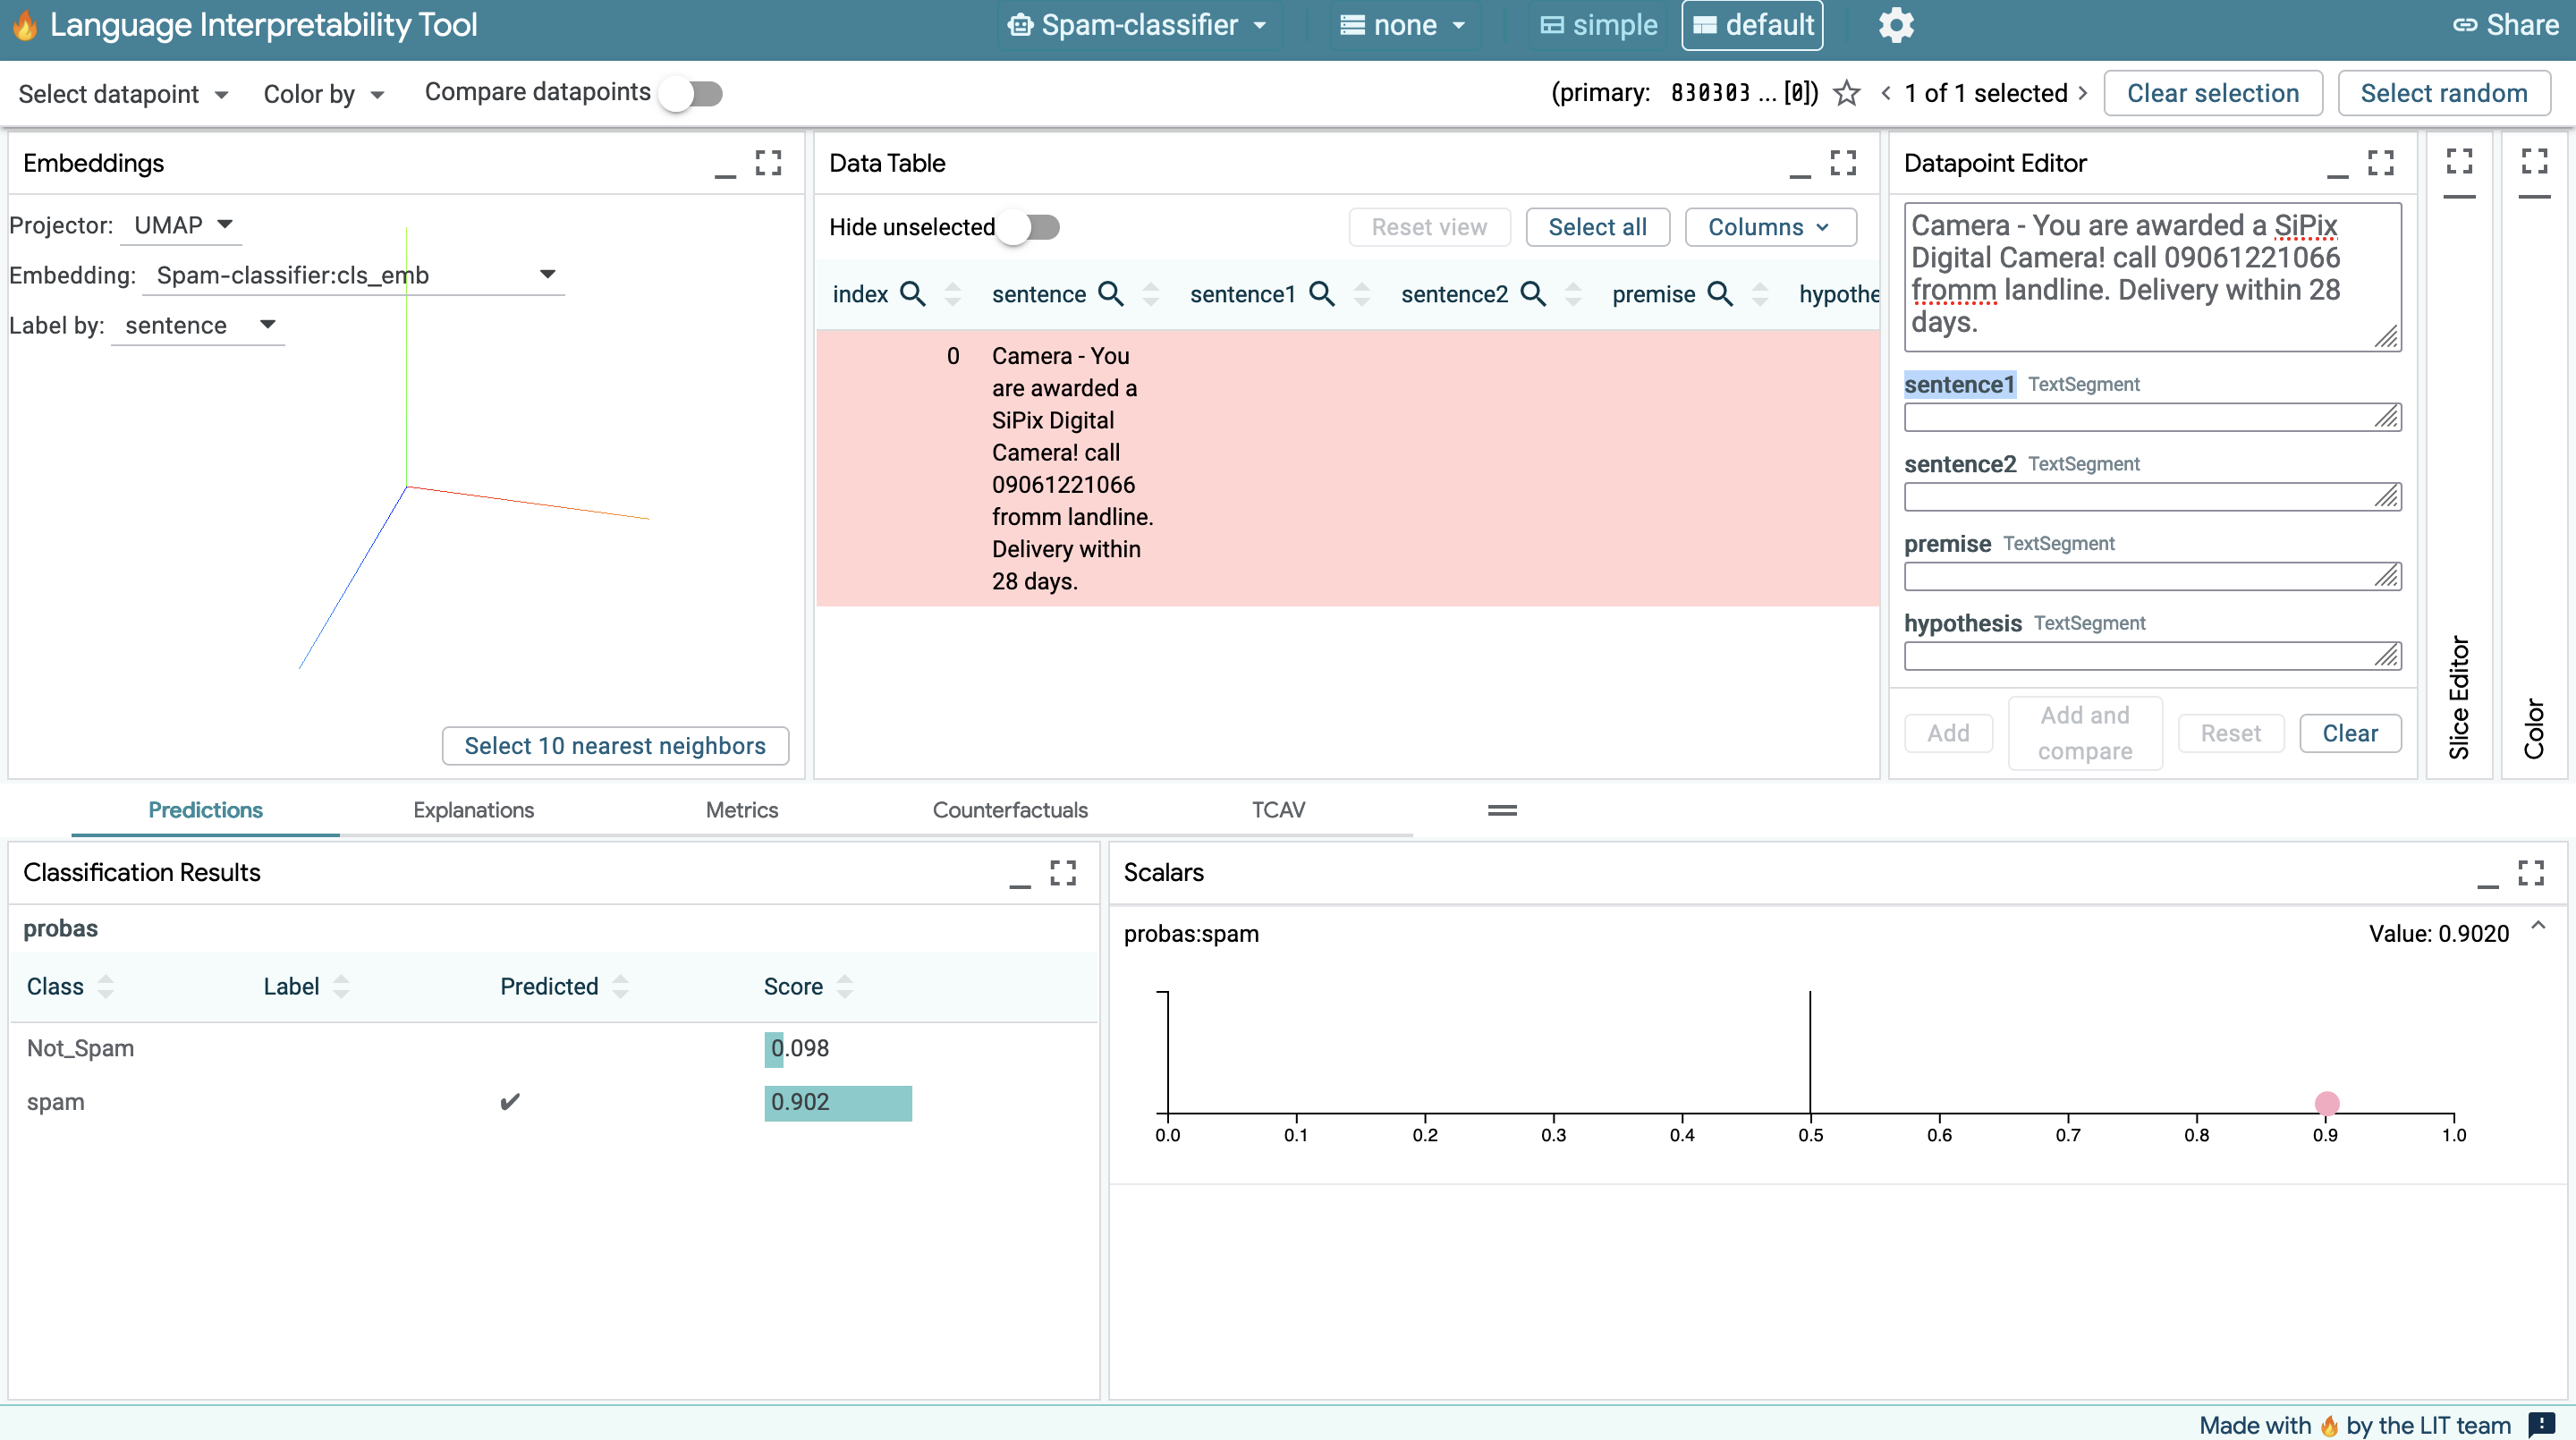Click the Select all button

click(1597, 227)
